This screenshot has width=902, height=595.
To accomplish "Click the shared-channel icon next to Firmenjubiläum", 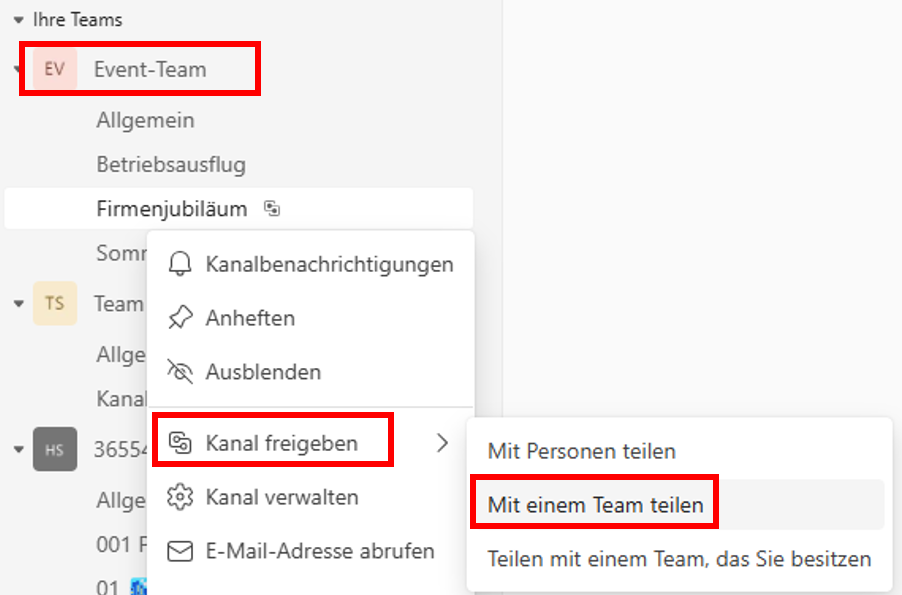I will click(x=272, y=208).
